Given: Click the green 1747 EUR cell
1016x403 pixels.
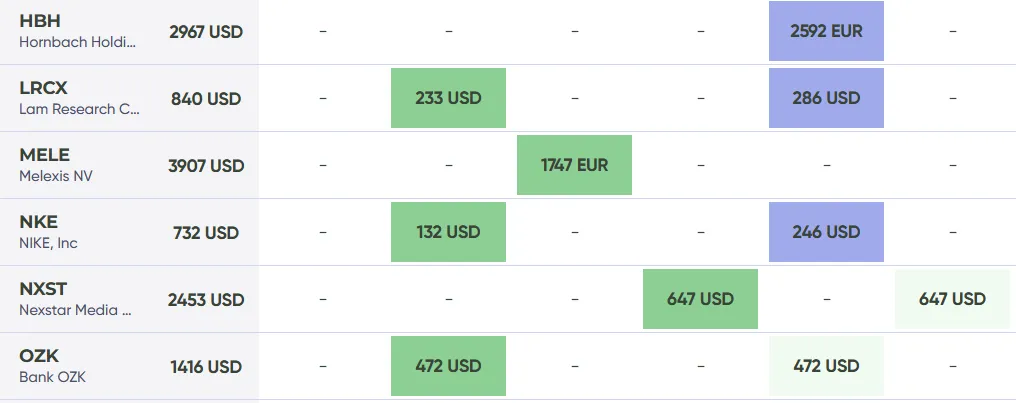Looking at the screenshot, I should (574, 165).
